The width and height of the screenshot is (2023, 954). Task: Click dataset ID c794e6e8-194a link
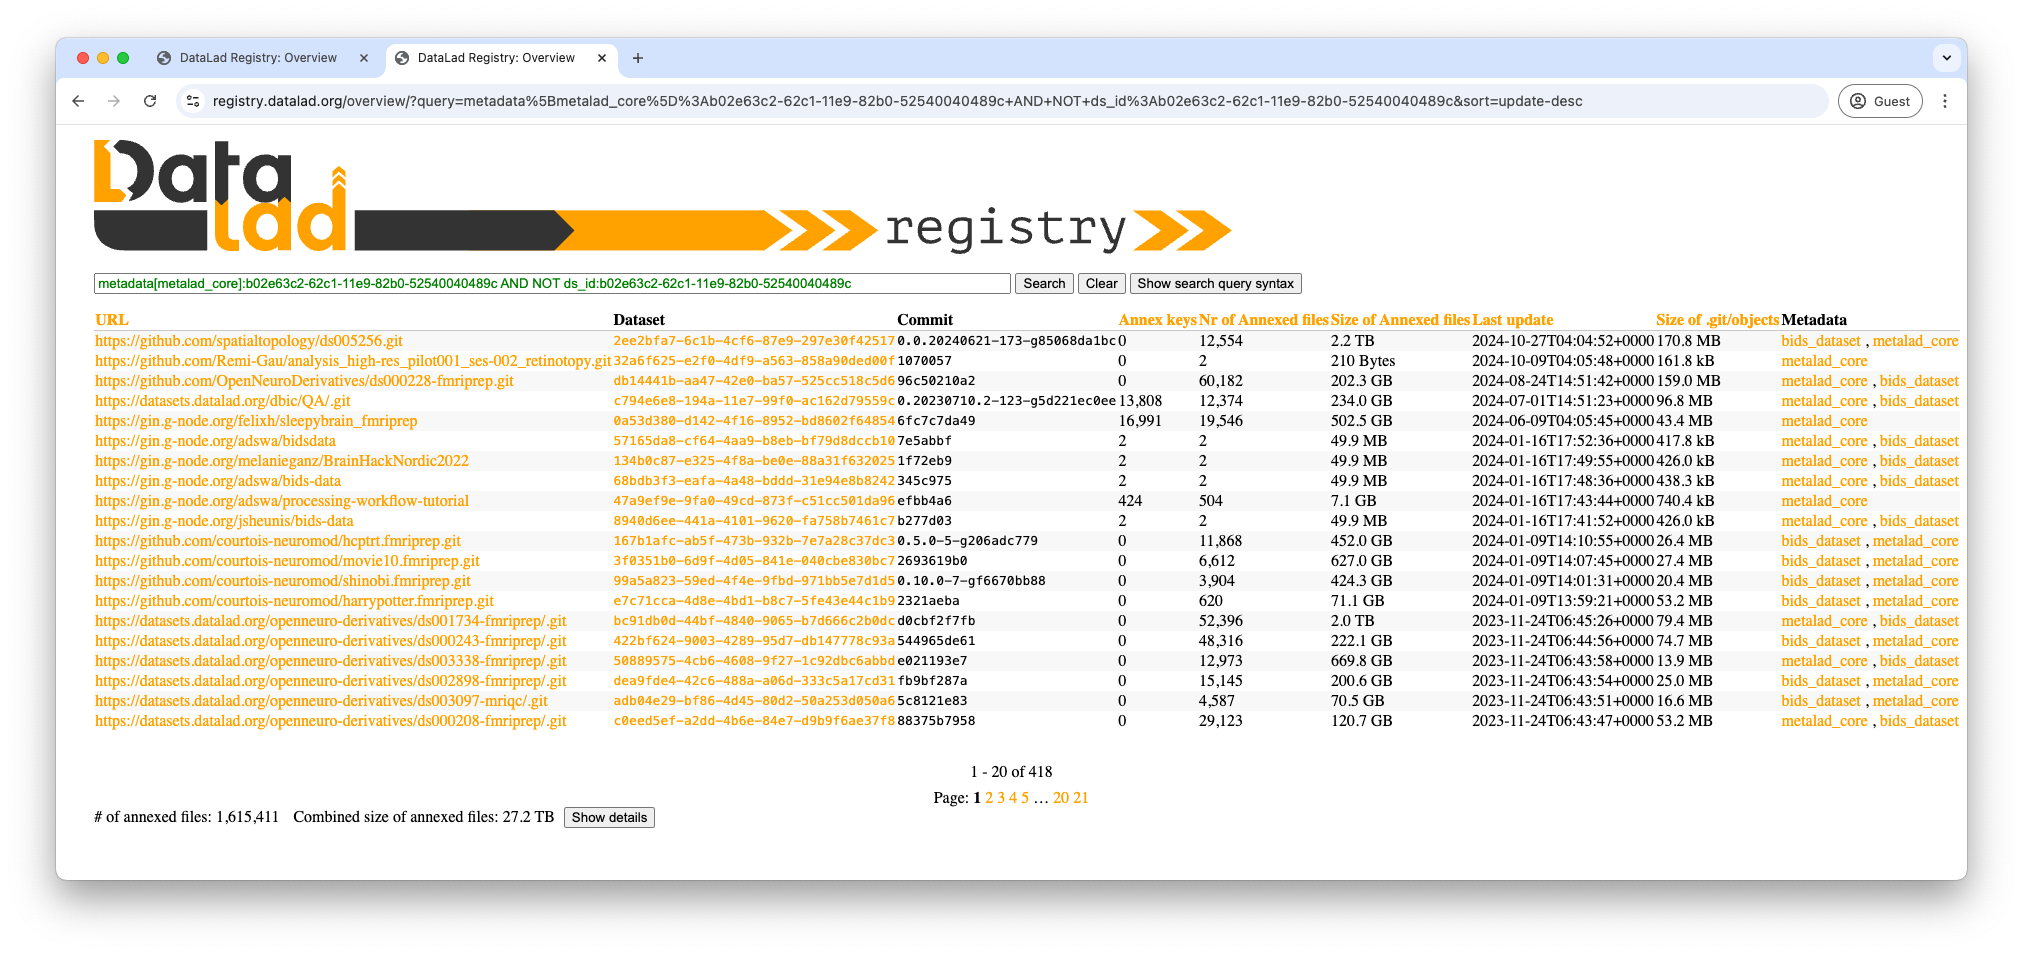pos(754,401)
